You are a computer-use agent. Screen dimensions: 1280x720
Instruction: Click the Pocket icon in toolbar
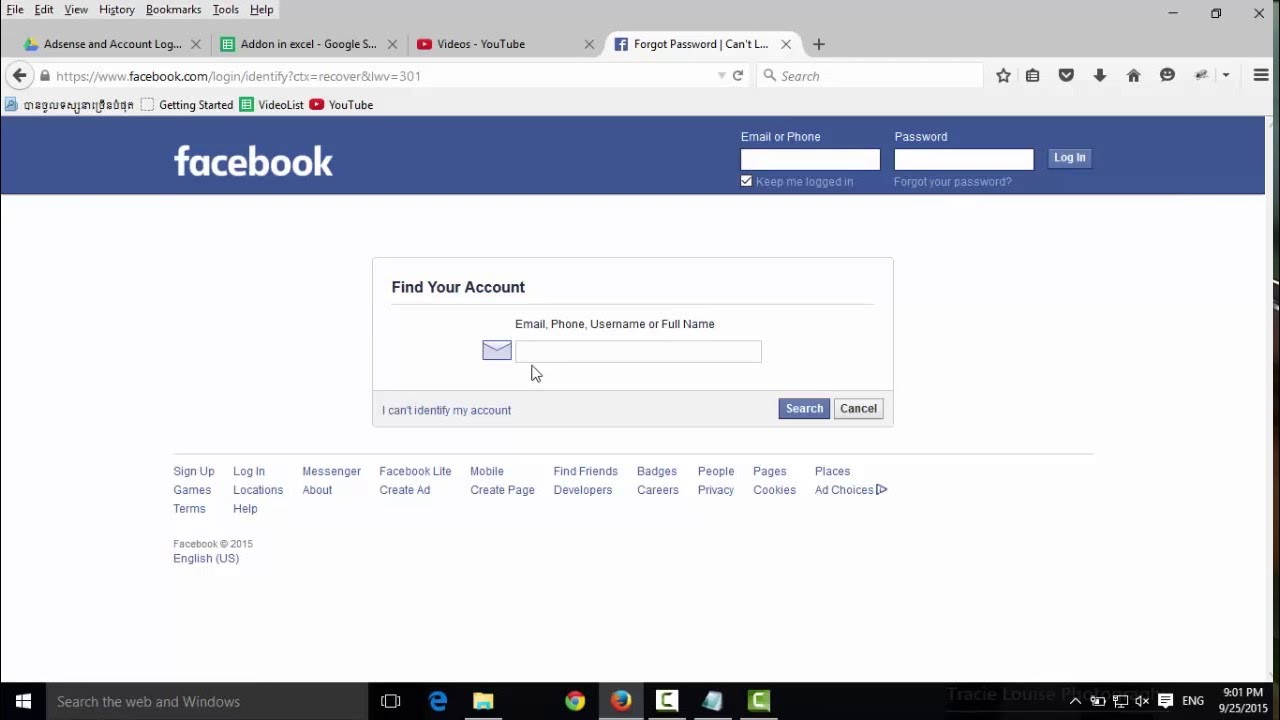(x=1066, y=76)
